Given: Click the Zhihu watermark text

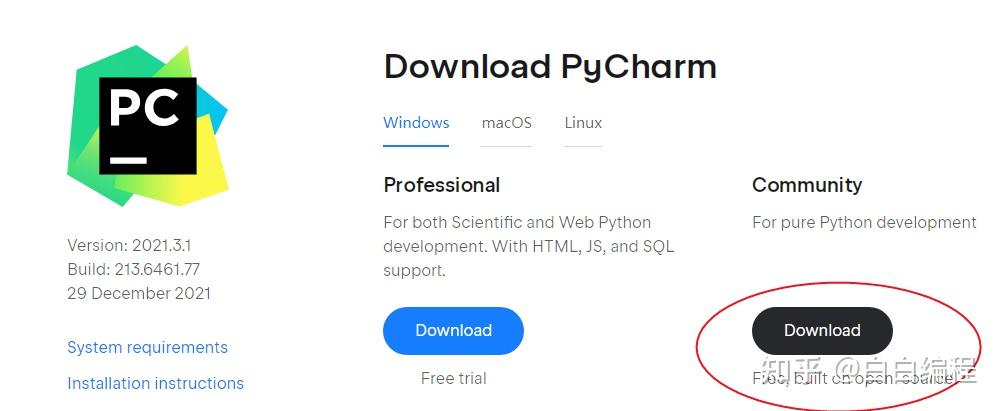Looking at the screenshot, I should [868, 371].
